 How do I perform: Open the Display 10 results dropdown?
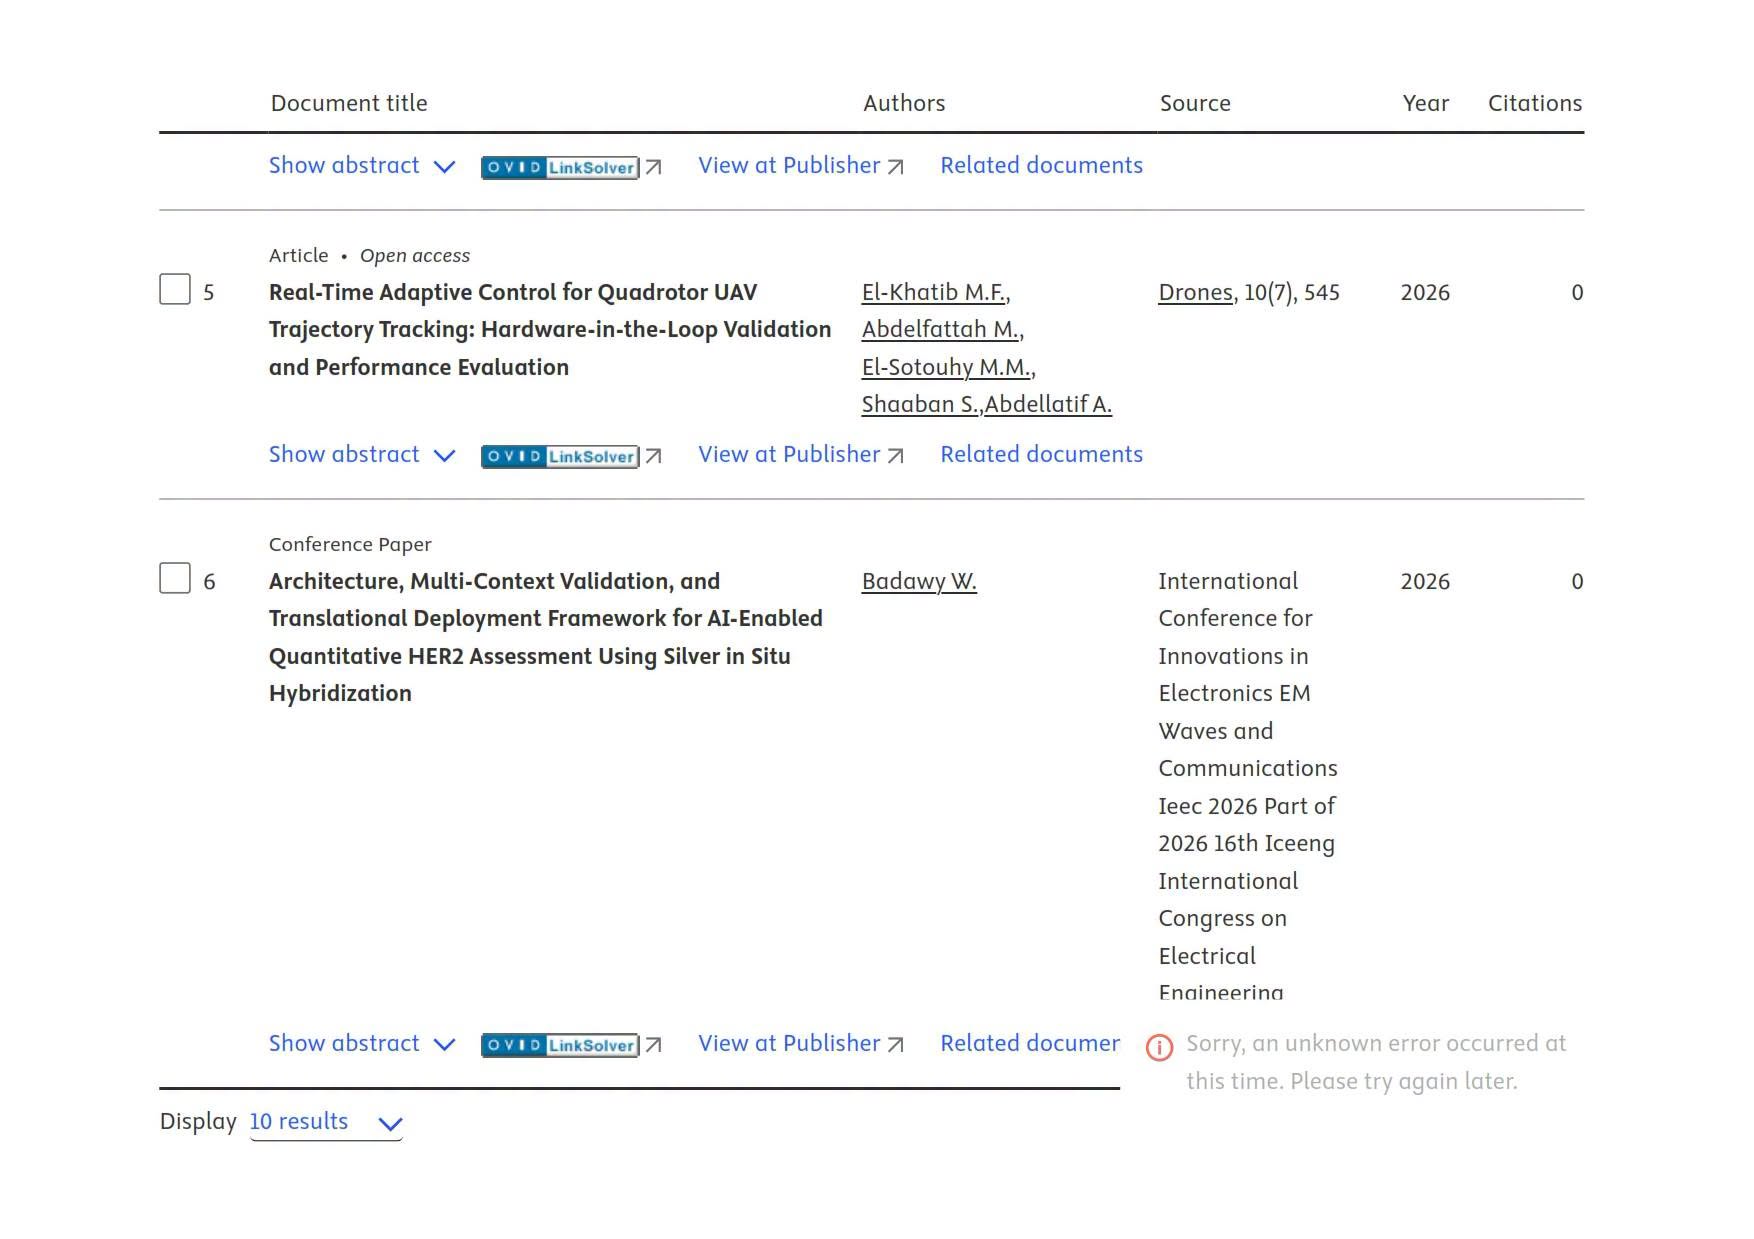point(326,1123)
